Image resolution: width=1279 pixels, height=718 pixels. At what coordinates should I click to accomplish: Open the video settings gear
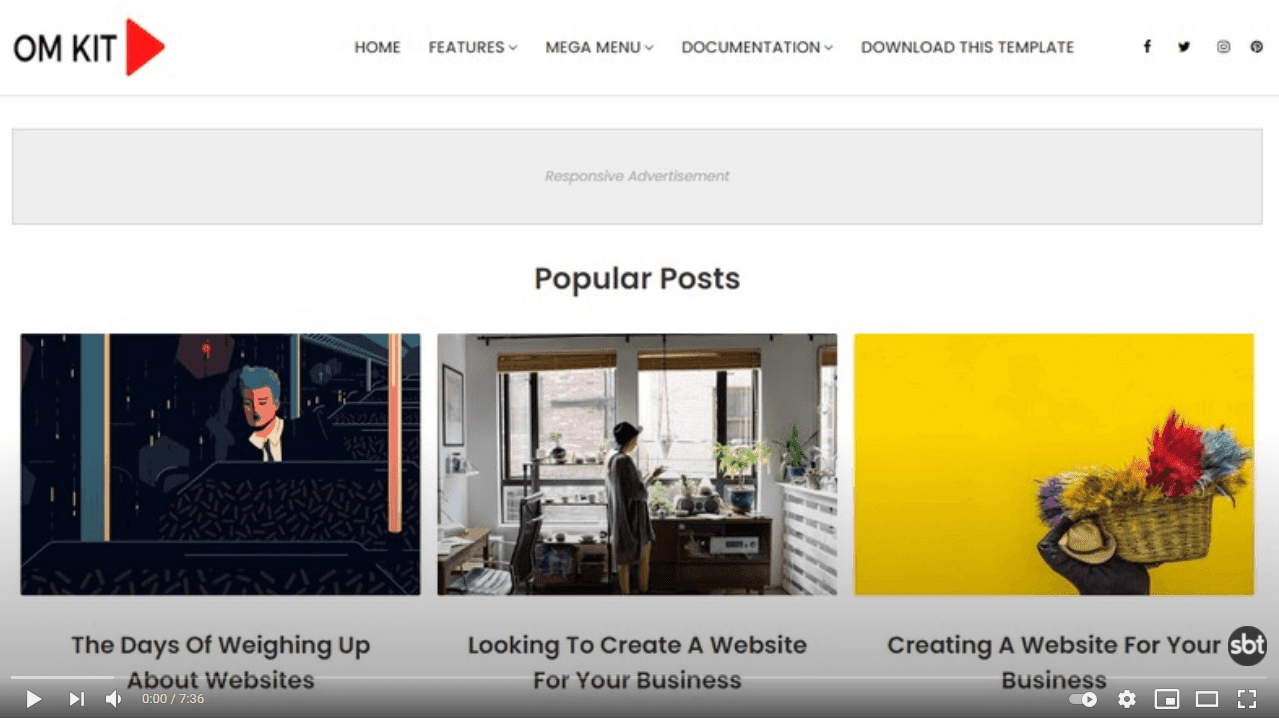point(1127,699)
